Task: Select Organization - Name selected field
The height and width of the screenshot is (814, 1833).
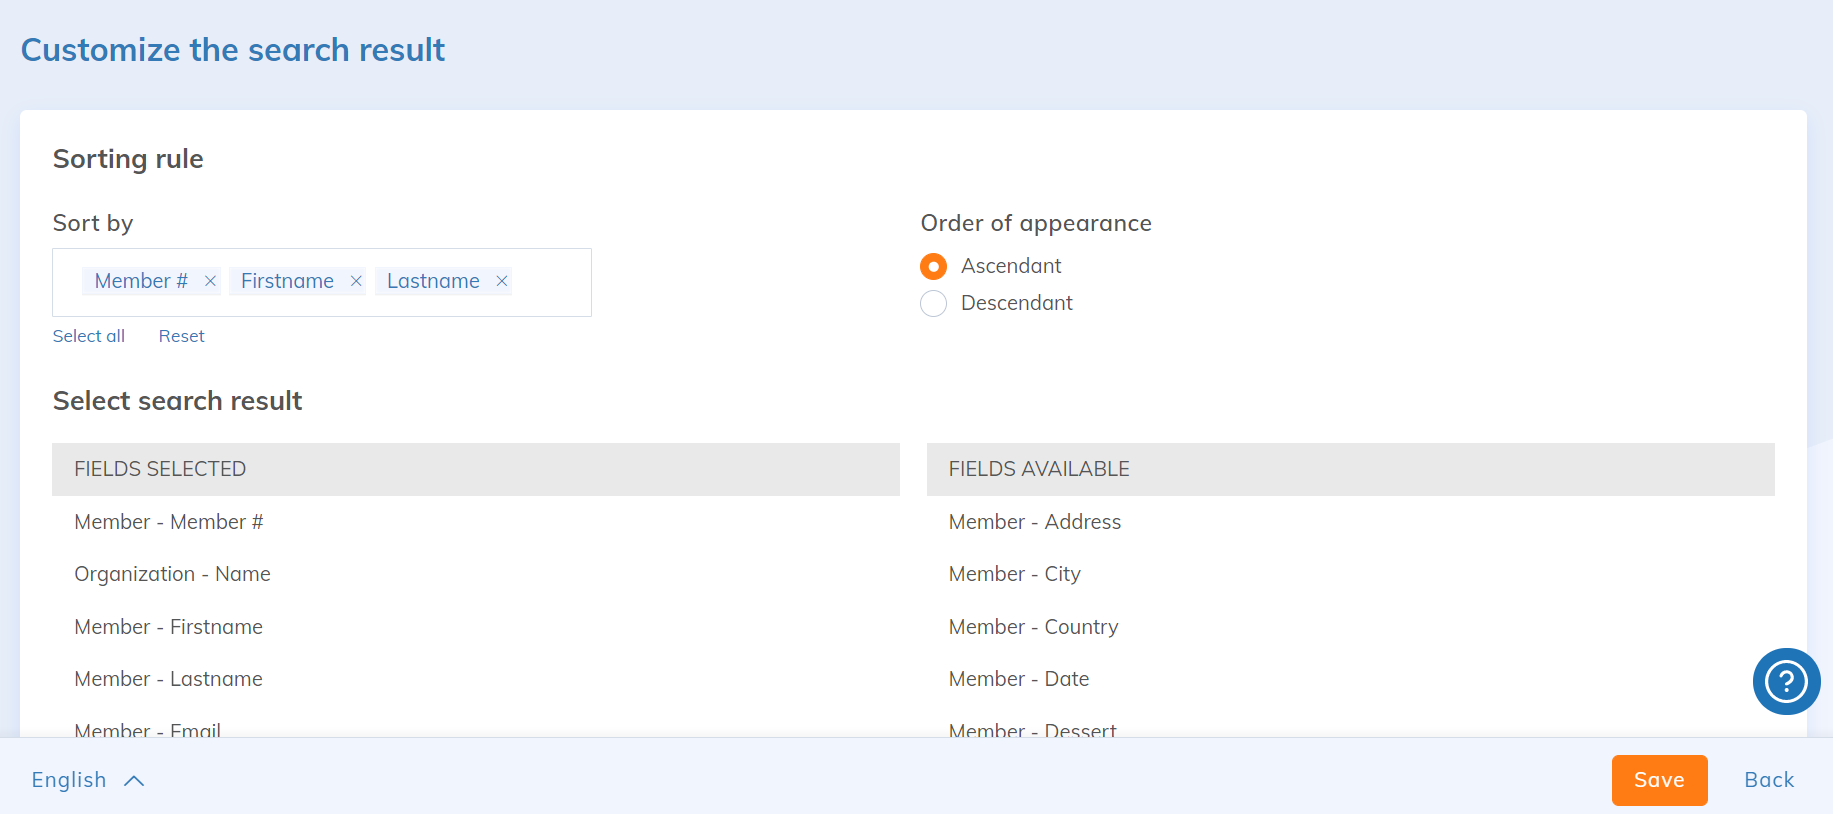Action: tap(172, 574)
